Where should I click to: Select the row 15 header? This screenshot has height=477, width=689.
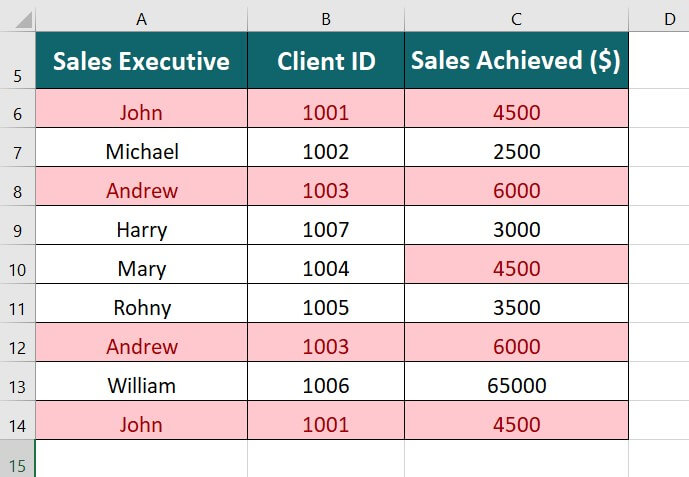[x=17, y=463]
